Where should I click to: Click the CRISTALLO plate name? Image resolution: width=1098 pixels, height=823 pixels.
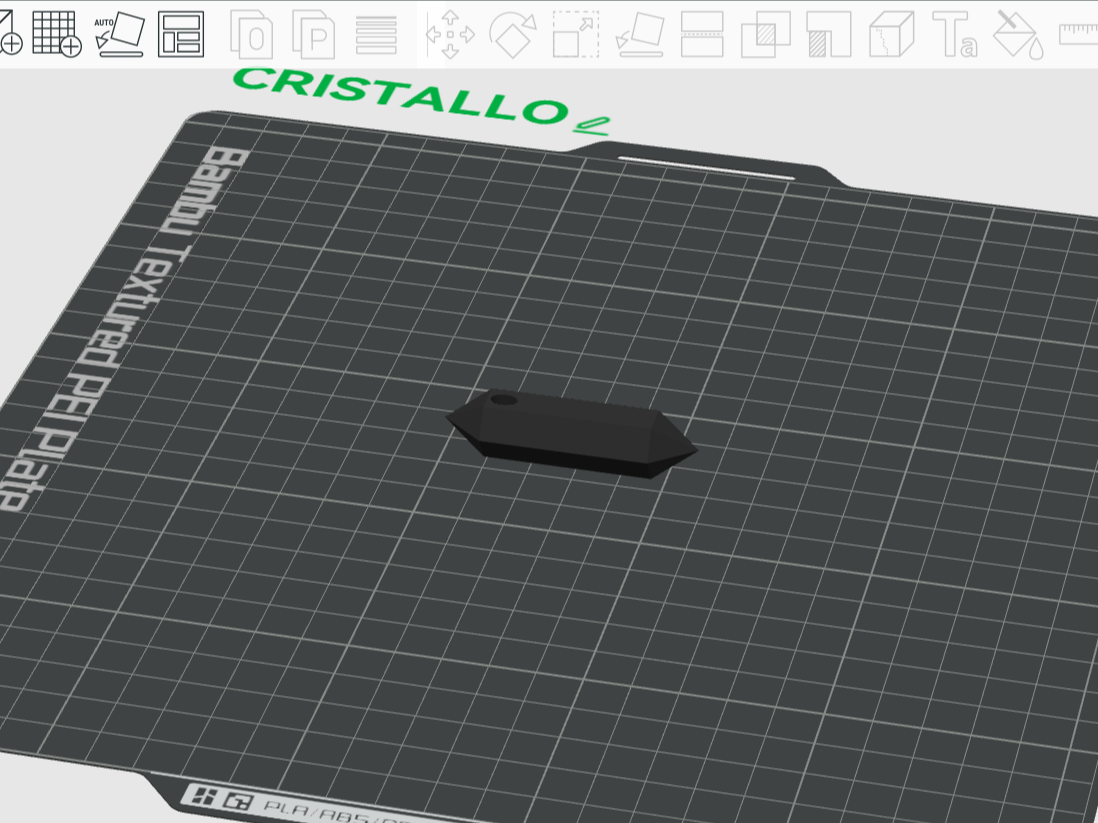click(x=400, y=96)
